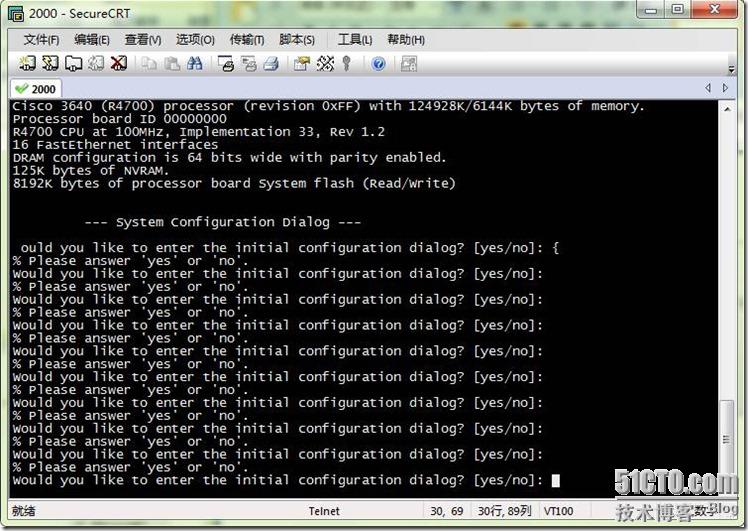Click the grayed Reconnect icon
The image size is (748, 531).
pos(96,63)
